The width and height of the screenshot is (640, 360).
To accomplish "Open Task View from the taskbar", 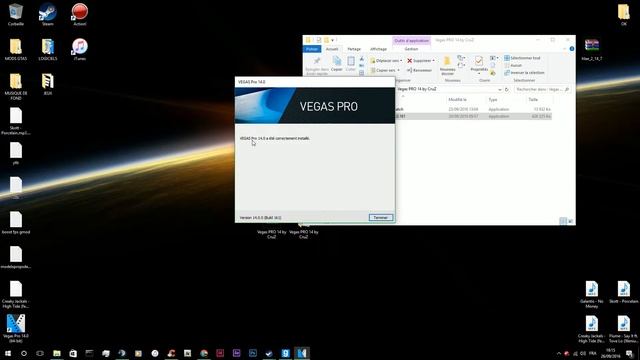I will point(40,353).
